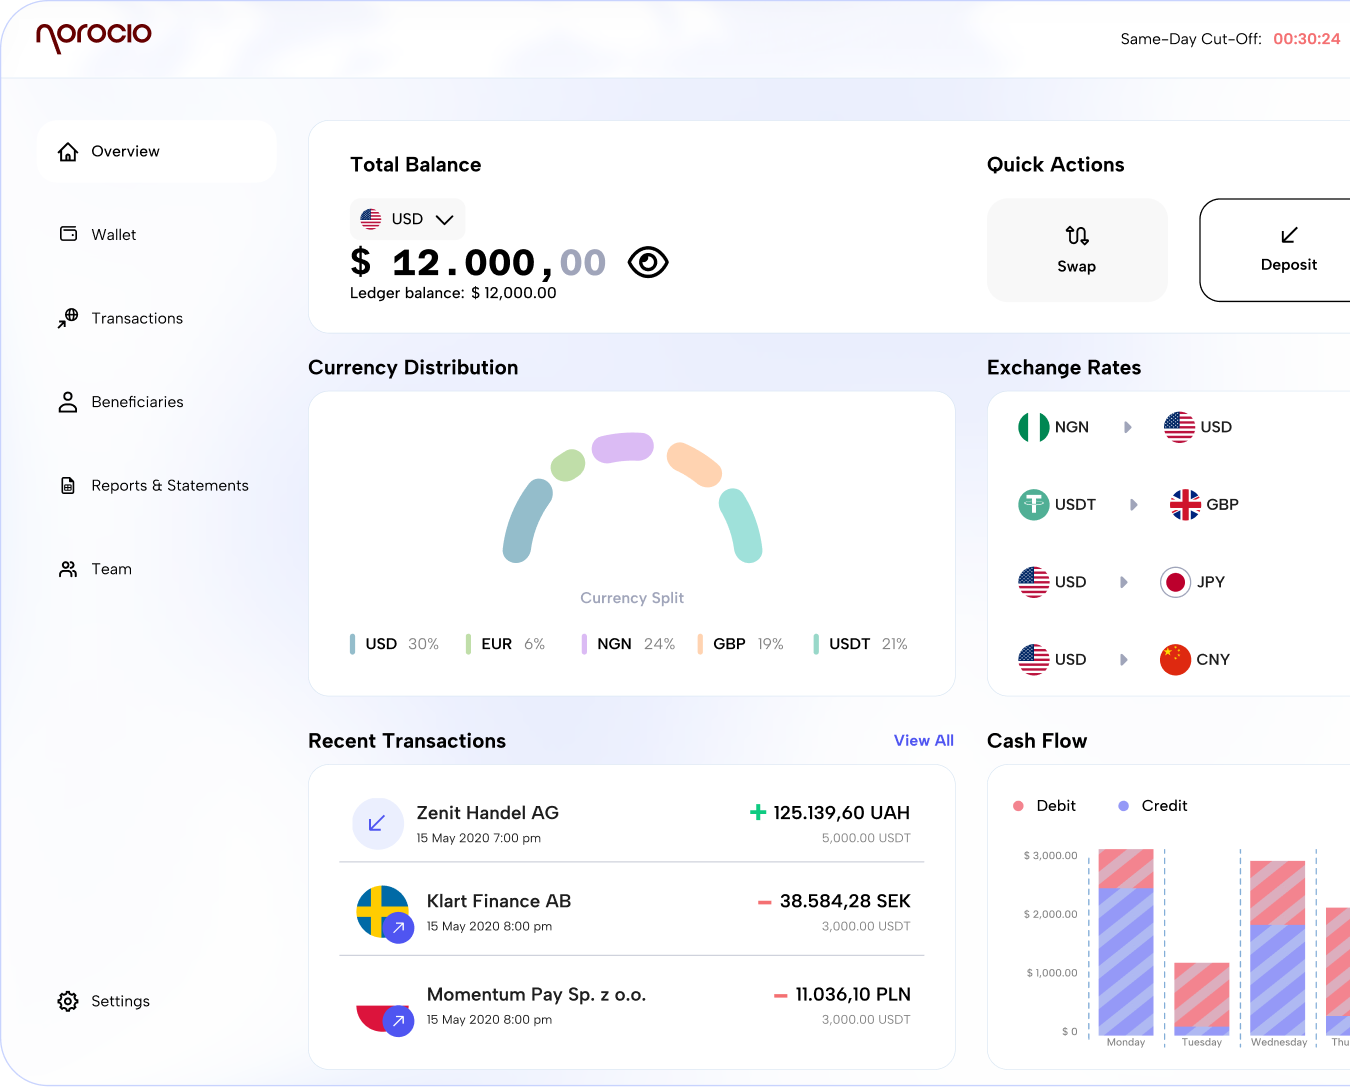
Task: Open the Wallet section via card icon
Action: (x=67, y=234)
